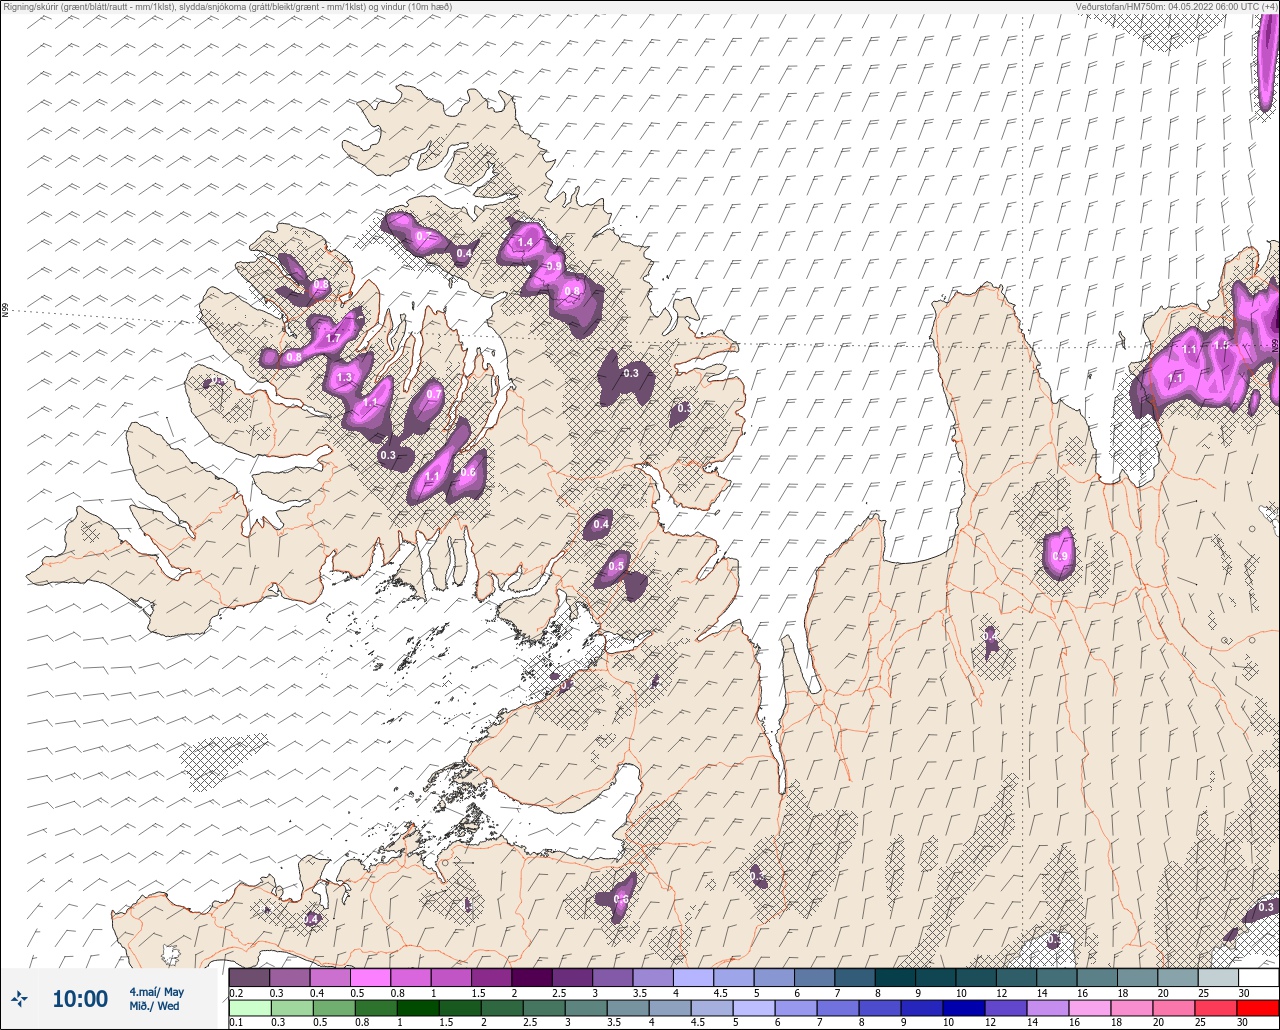Screen dimensions: 1280x1030
Task: Pick the white swatch at upper-row value 30
Action: [1258, 977]
